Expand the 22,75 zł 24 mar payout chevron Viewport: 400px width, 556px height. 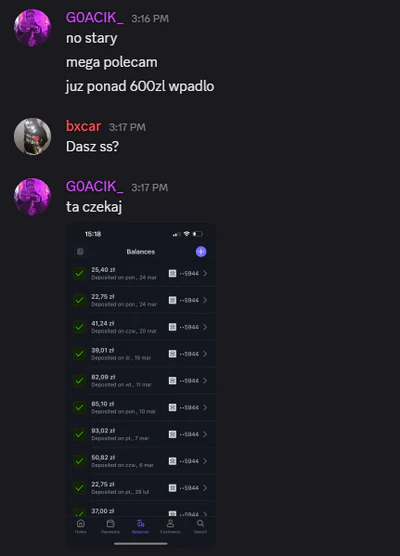[205, 300]
